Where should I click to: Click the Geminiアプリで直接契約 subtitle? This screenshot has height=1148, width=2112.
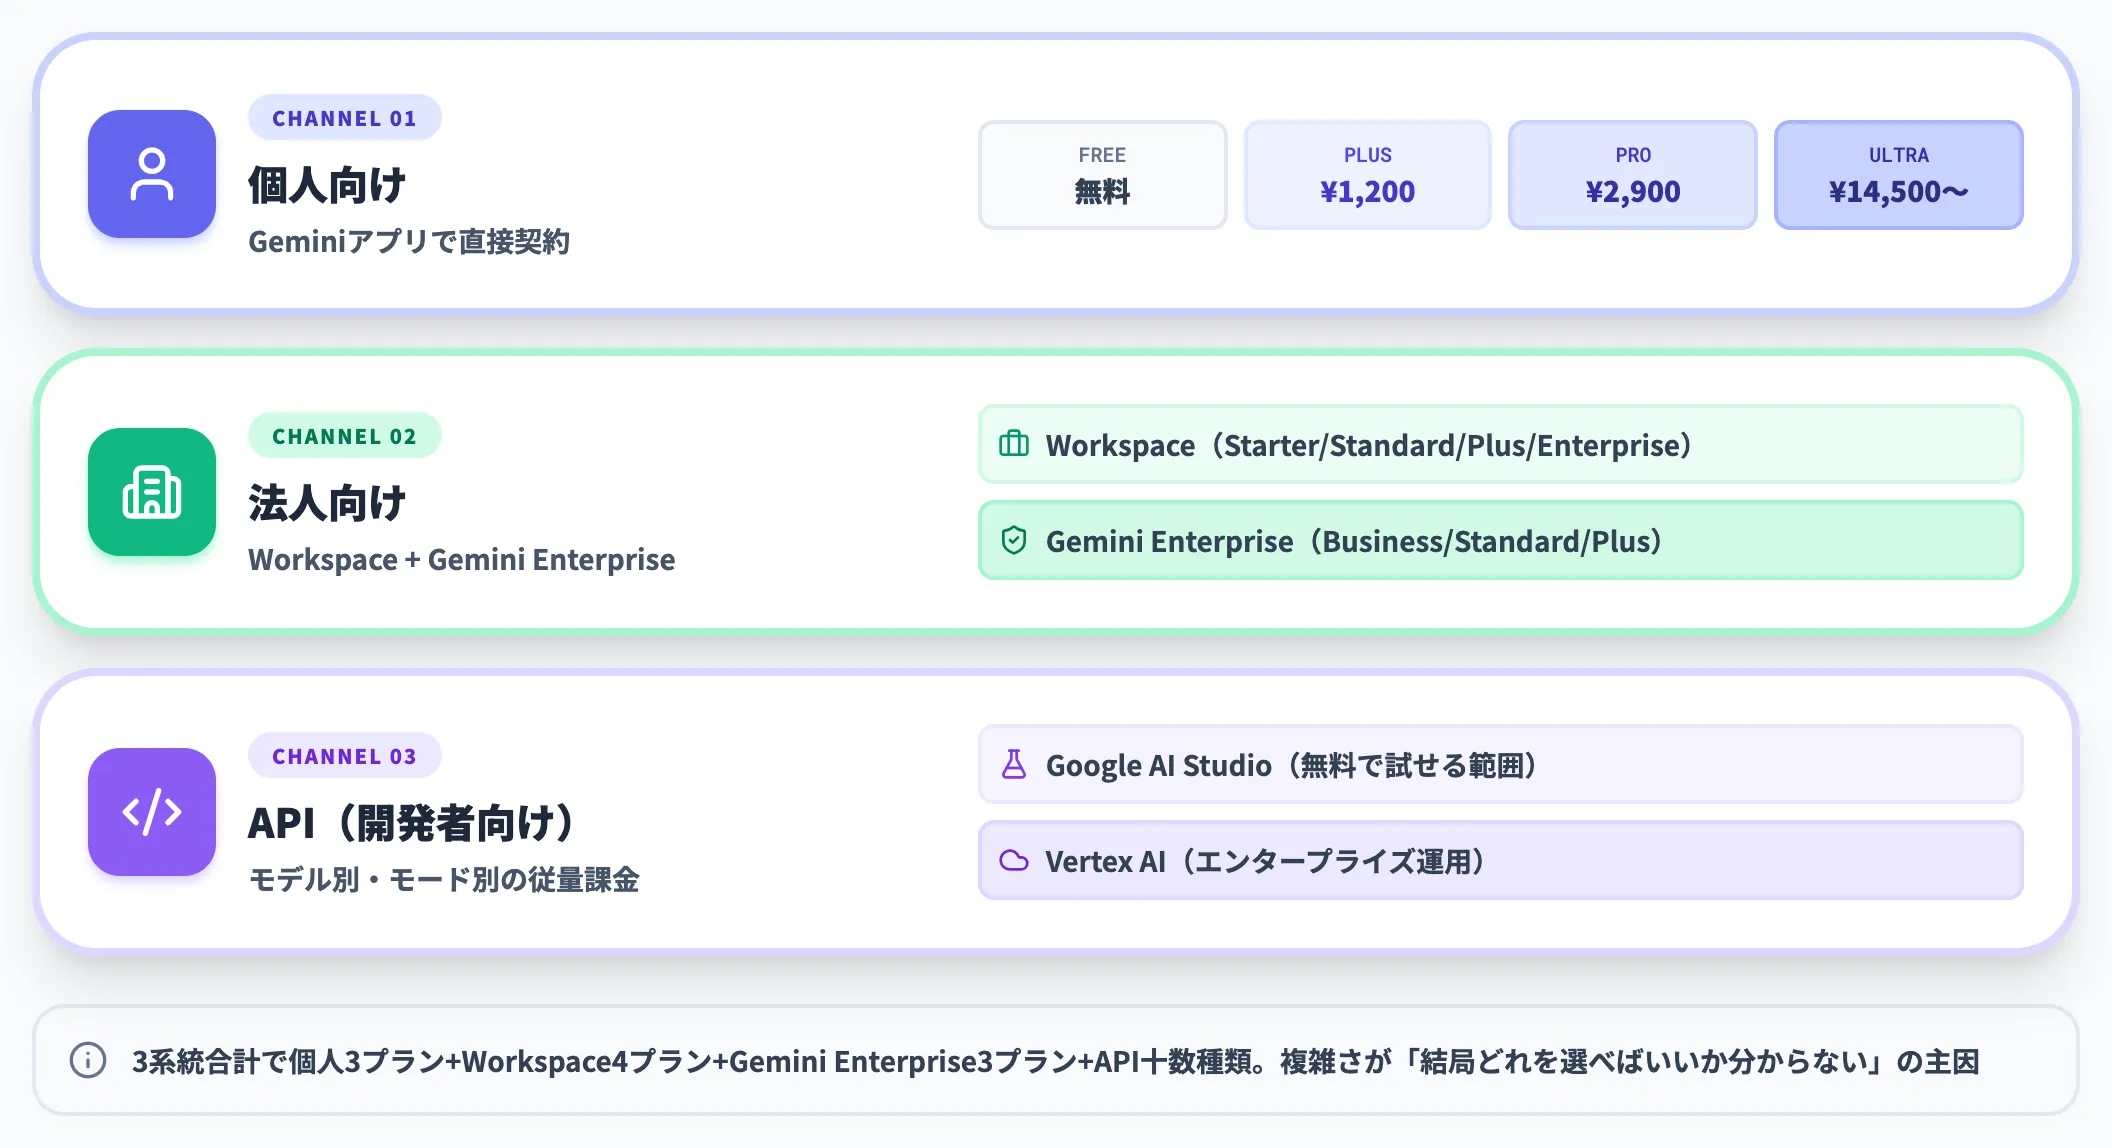pyautogui.click(x=409, y=241)
